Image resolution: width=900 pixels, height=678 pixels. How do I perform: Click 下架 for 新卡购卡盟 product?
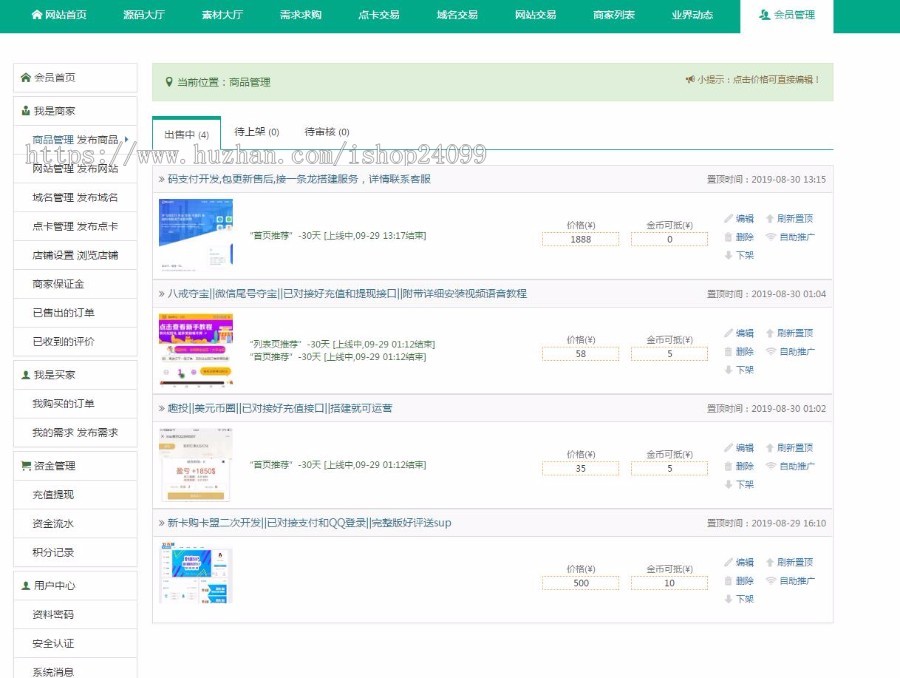click(739, 599)
